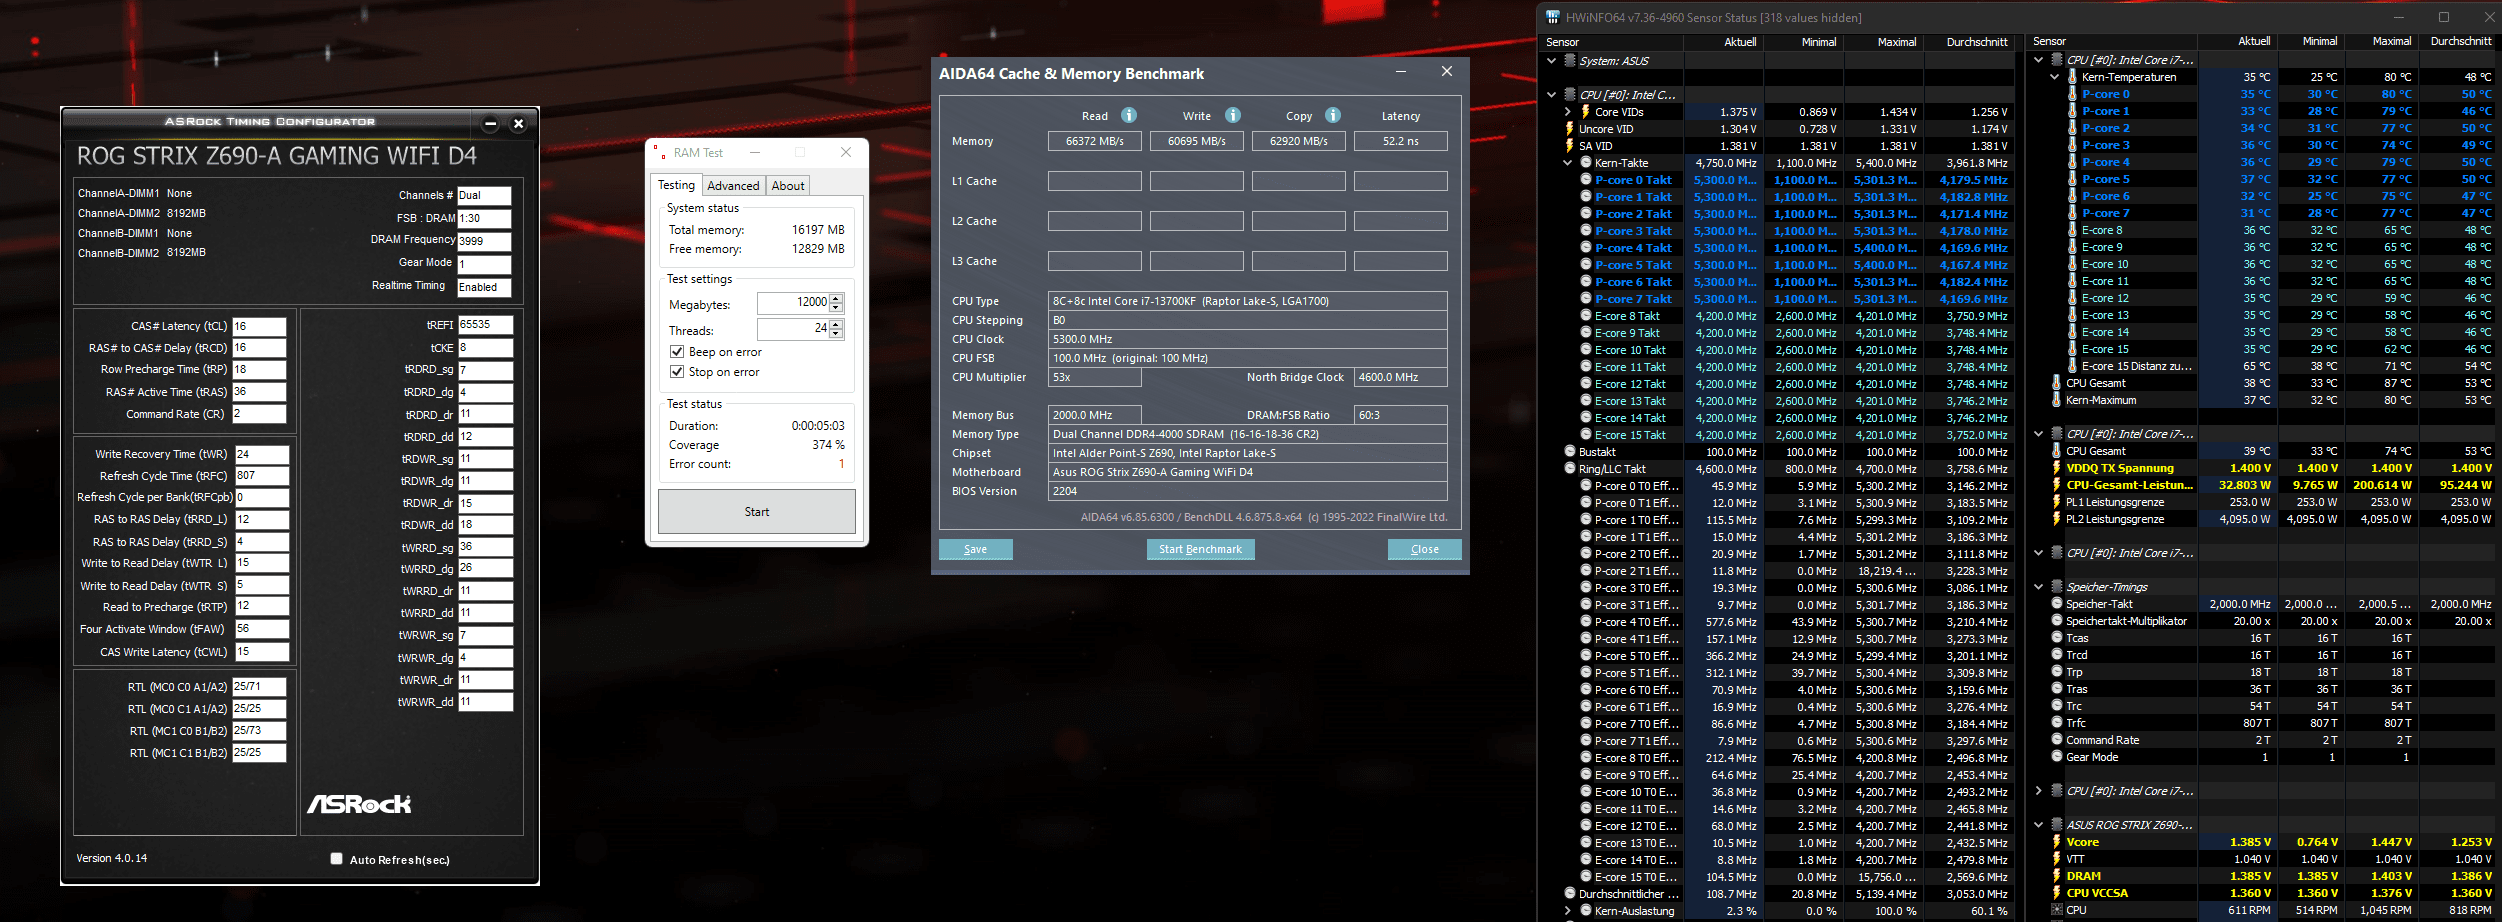Click the Speicher-Takt clock icon
This screenshot has width=2502, height=922.
tap(2057, 604)
